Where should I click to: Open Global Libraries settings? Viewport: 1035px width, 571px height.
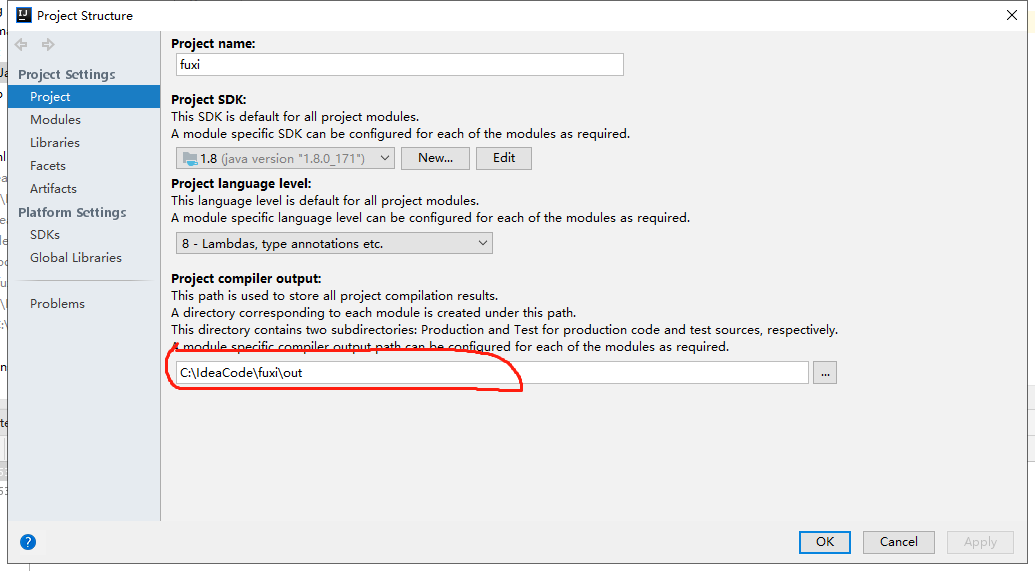(x=76, y=257)
